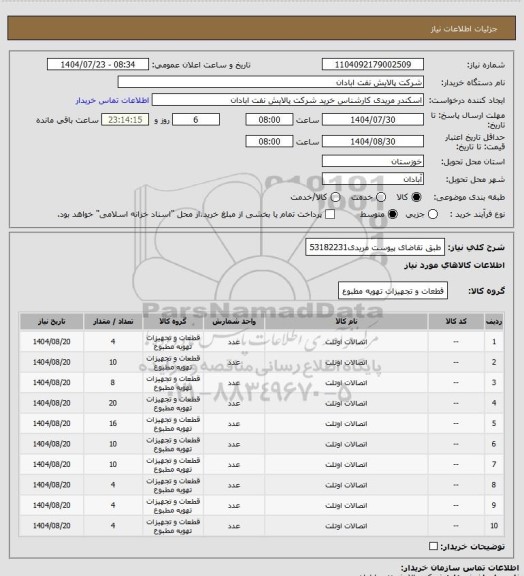
Task: Click the buyer name field شرکت پالایش نفت آبادان
Action: click(x=270, y=82)
